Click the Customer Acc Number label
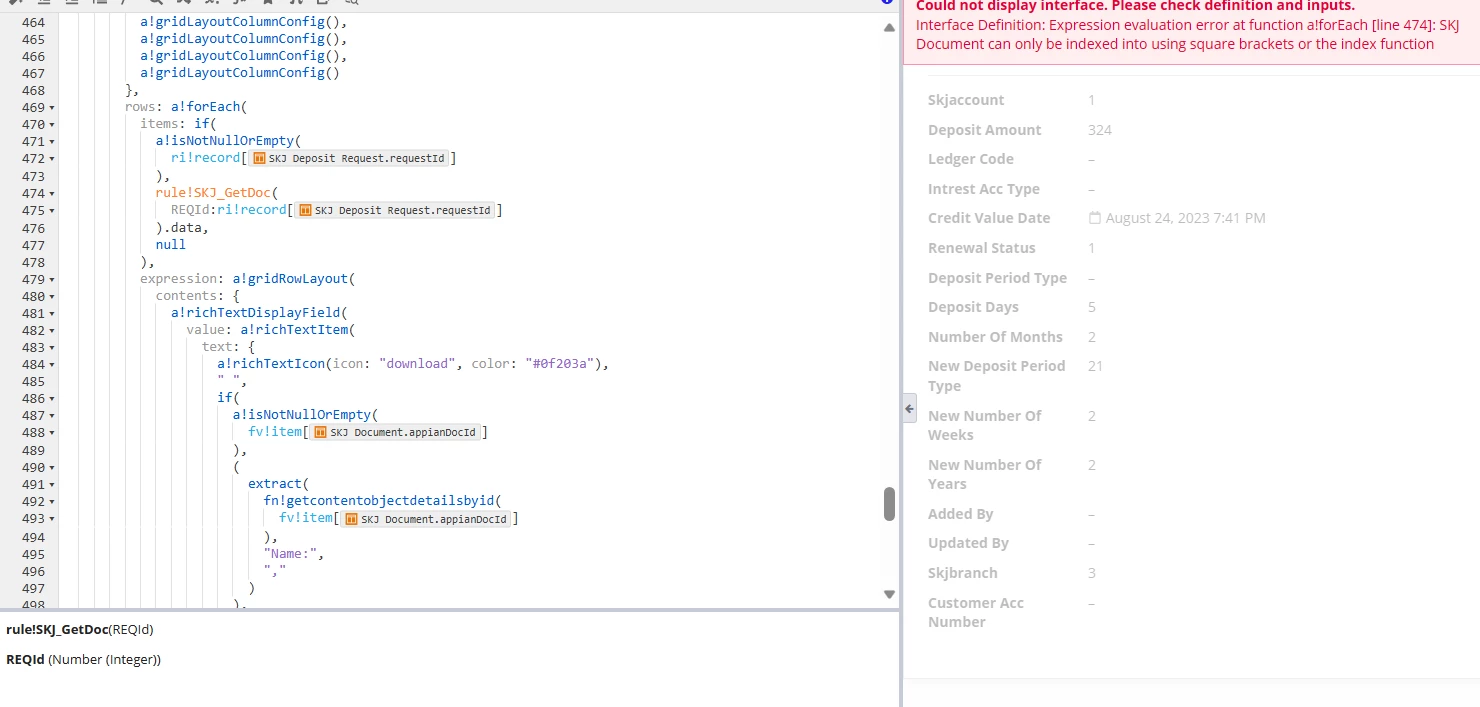This screenshot has width=1480, height=707. tap(976, 612)
